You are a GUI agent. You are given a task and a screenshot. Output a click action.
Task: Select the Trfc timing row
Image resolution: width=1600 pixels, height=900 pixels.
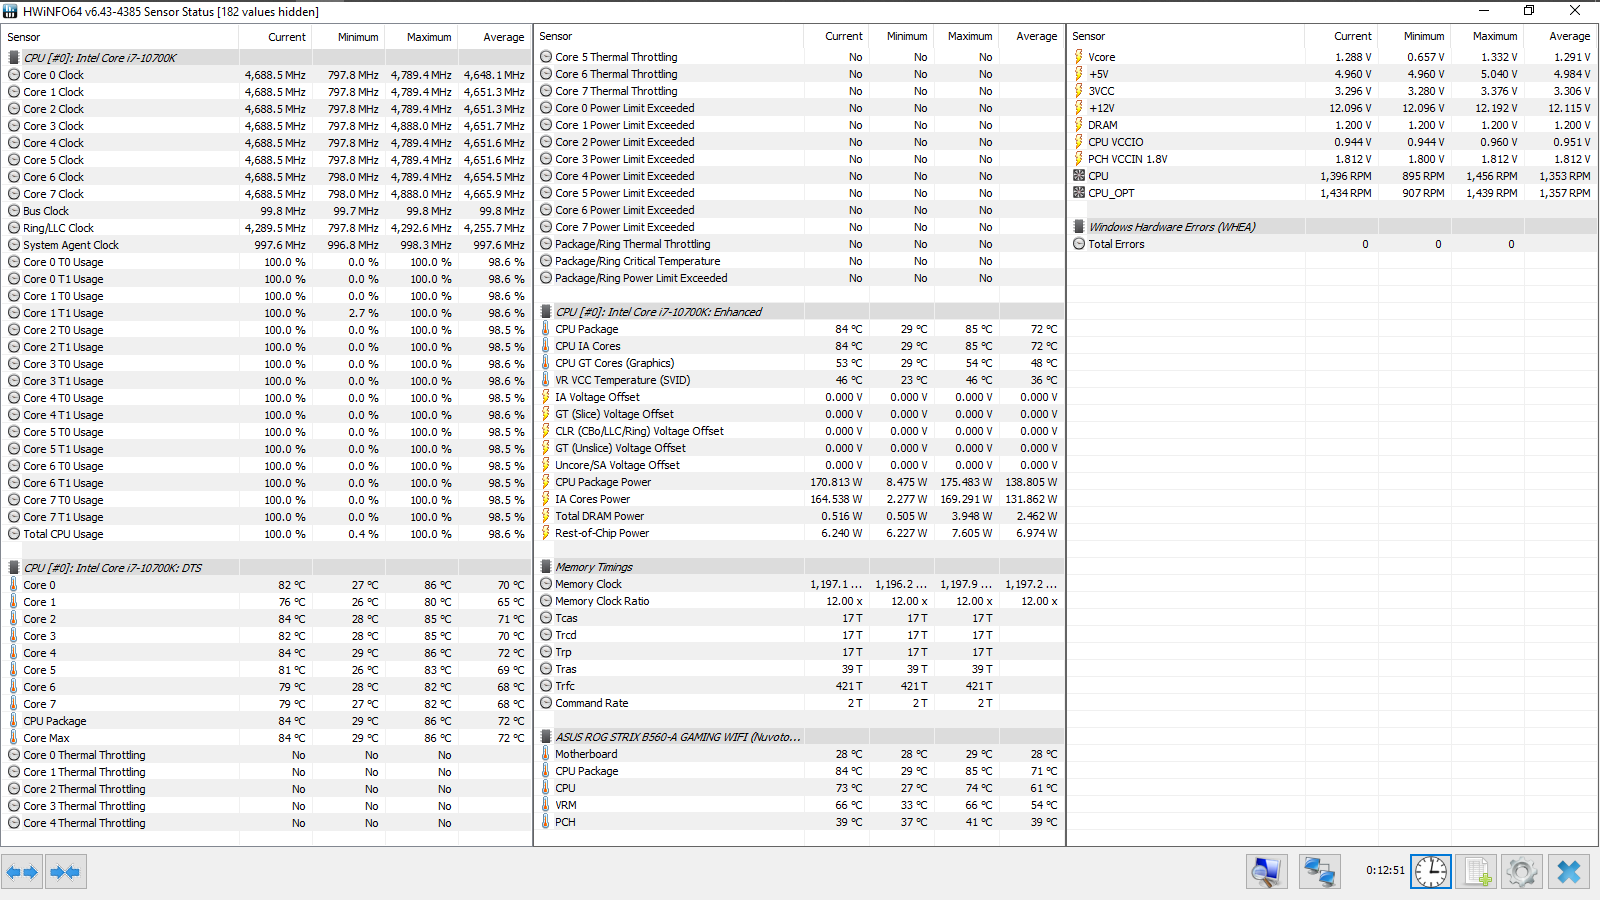(x=799, y=686)
